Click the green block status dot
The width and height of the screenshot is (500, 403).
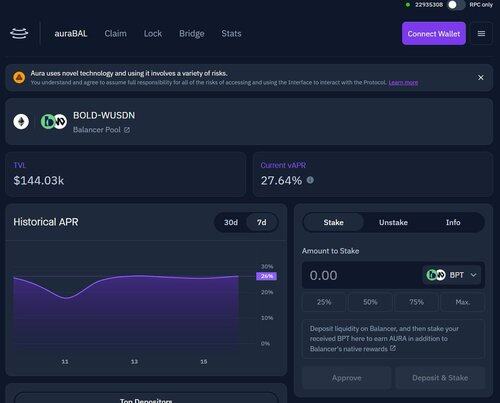click(x=407, y=5)
